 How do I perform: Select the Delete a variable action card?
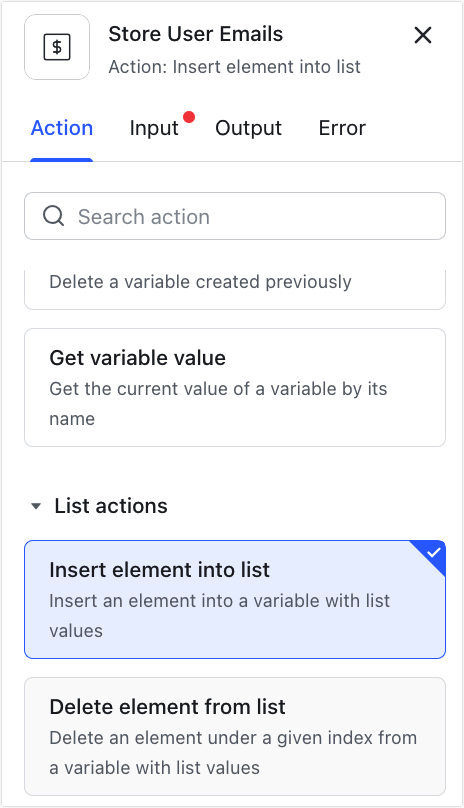point(235,289)
